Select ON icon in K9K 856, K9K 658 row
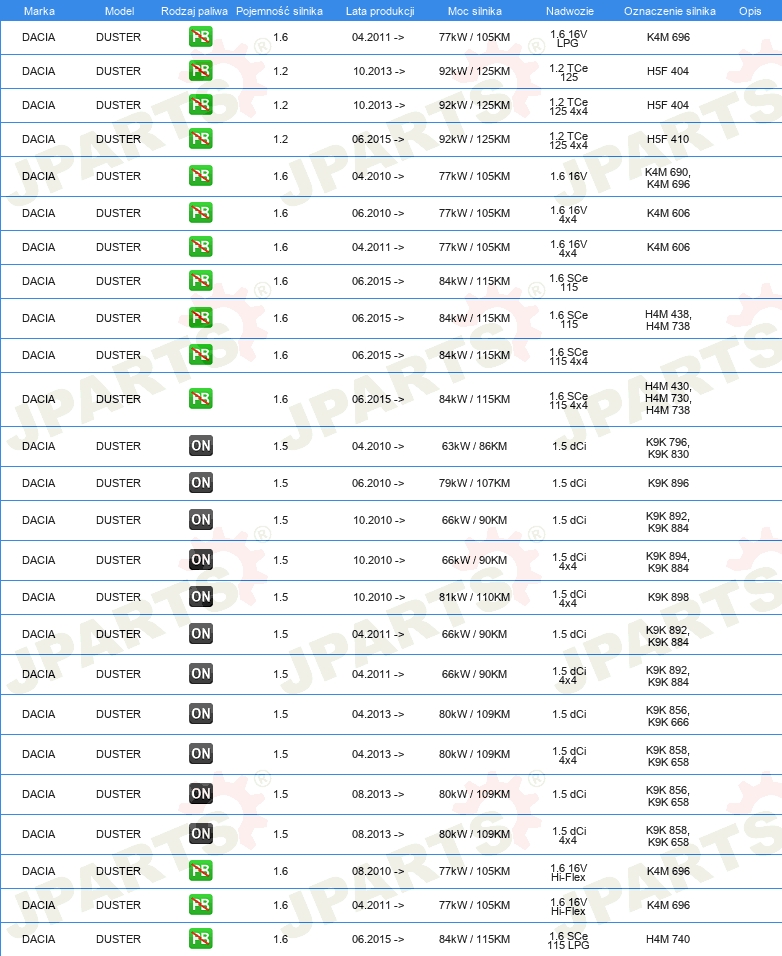782x956 pixels. (201, 793)
